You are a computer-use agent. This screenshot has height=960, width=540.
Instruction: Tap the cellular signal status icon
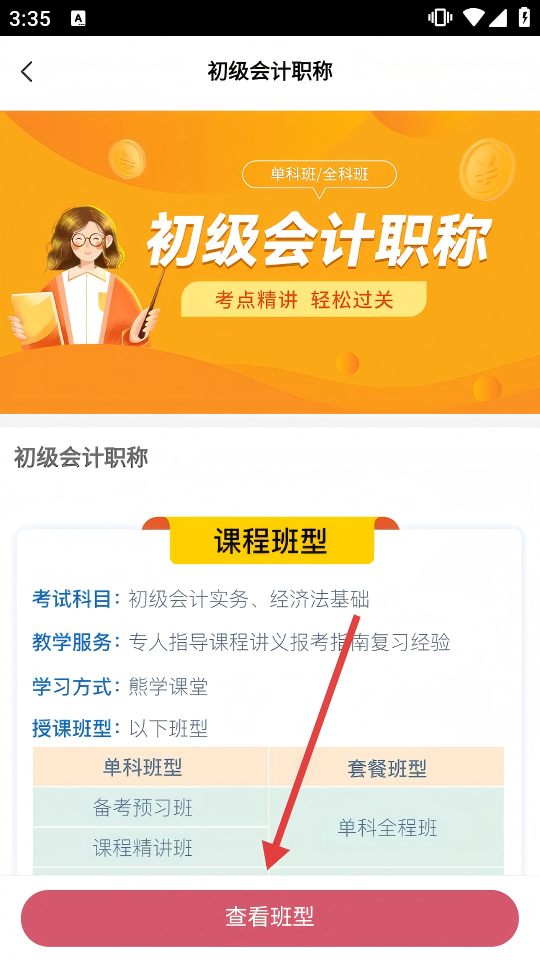click(x=498, y=18)
